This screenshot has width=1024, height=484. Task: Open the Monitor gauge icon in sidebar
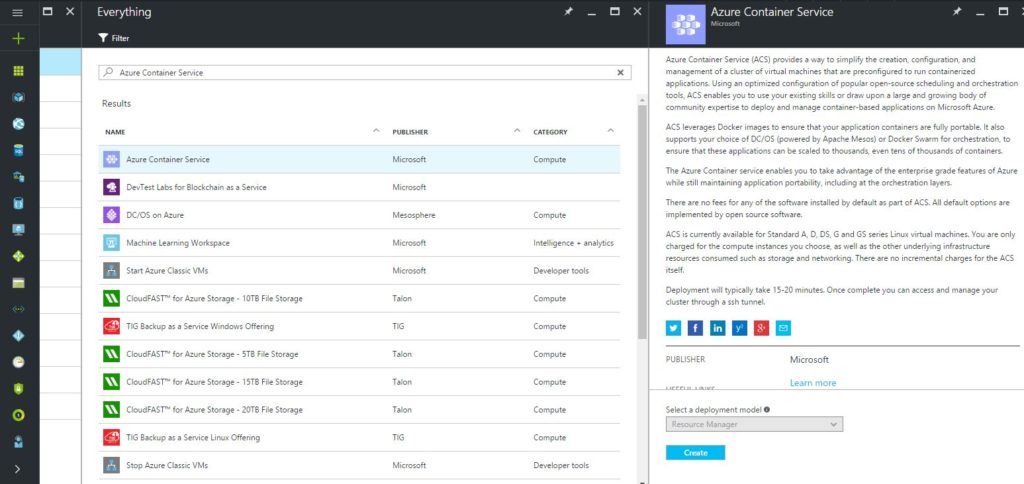(x=18, y=362)
